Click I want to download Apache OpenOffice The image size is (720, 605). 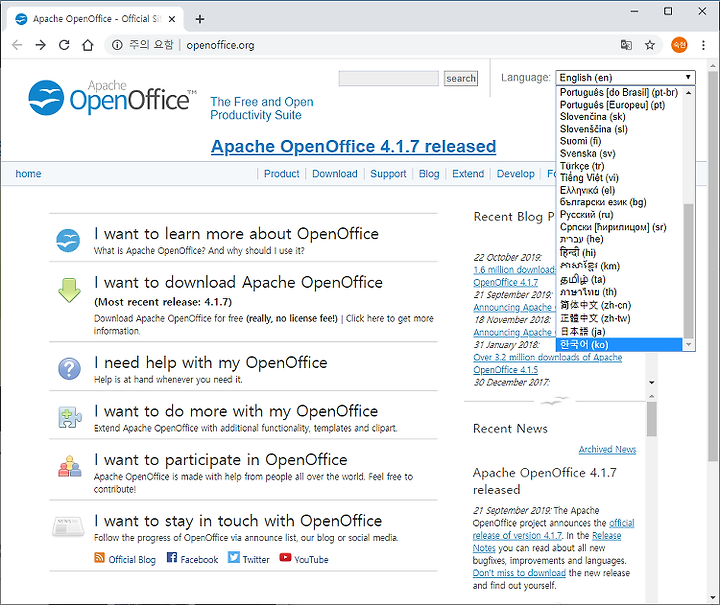(x=238, y=282)
